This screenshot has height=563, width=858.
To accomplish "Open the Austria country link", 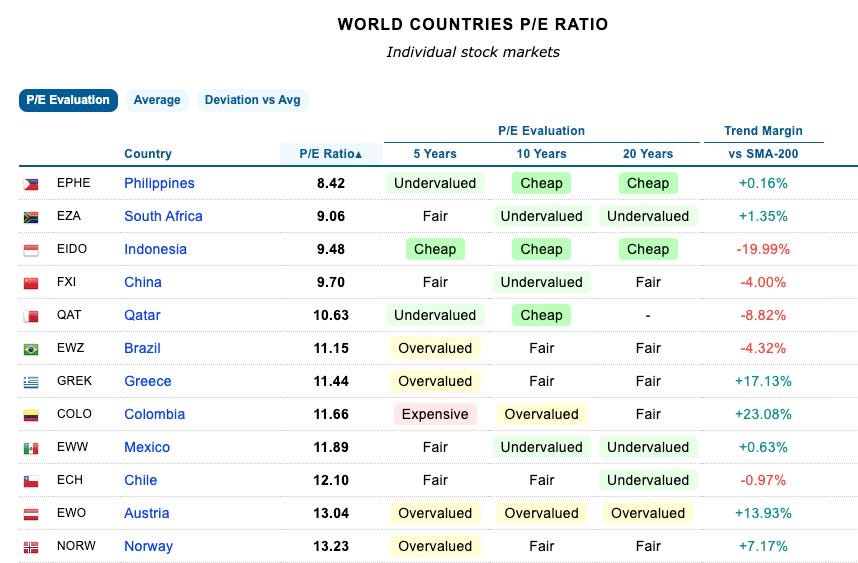I will tap(147, 513).
